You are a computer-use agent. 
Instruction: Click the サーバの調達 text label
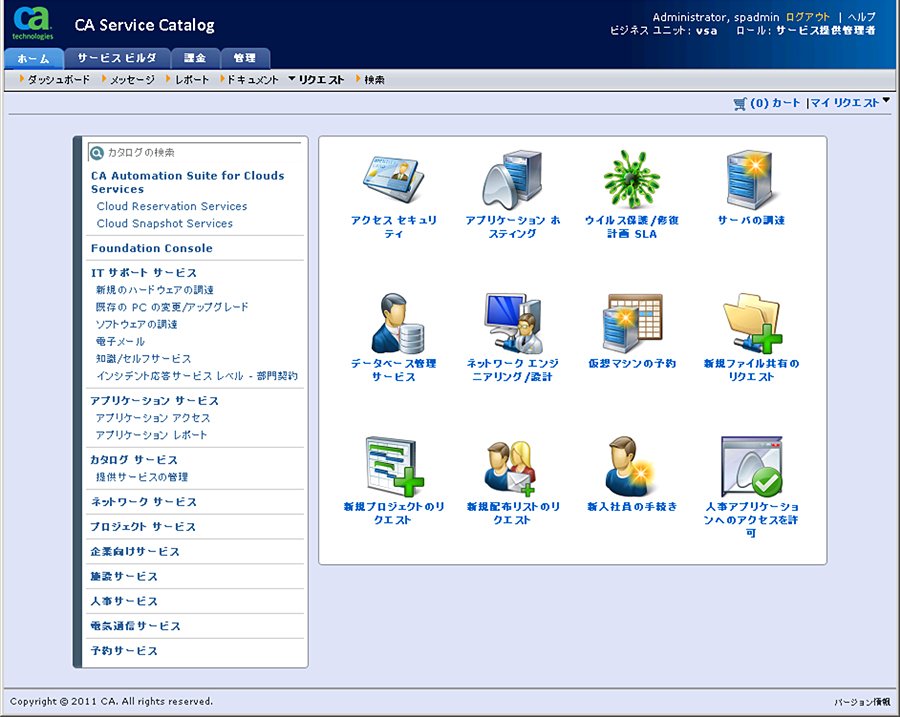coord(751,220)
